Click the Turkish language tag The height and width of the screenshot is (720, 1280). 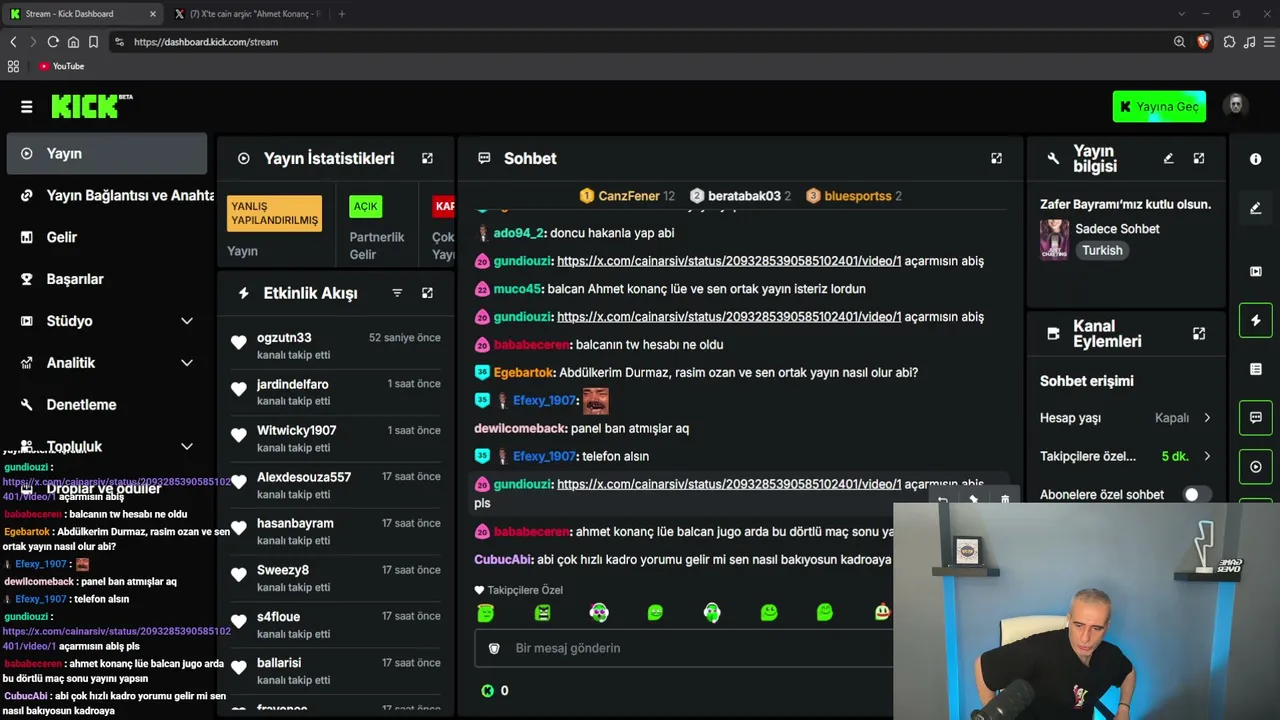click(x=1102, y=250)
